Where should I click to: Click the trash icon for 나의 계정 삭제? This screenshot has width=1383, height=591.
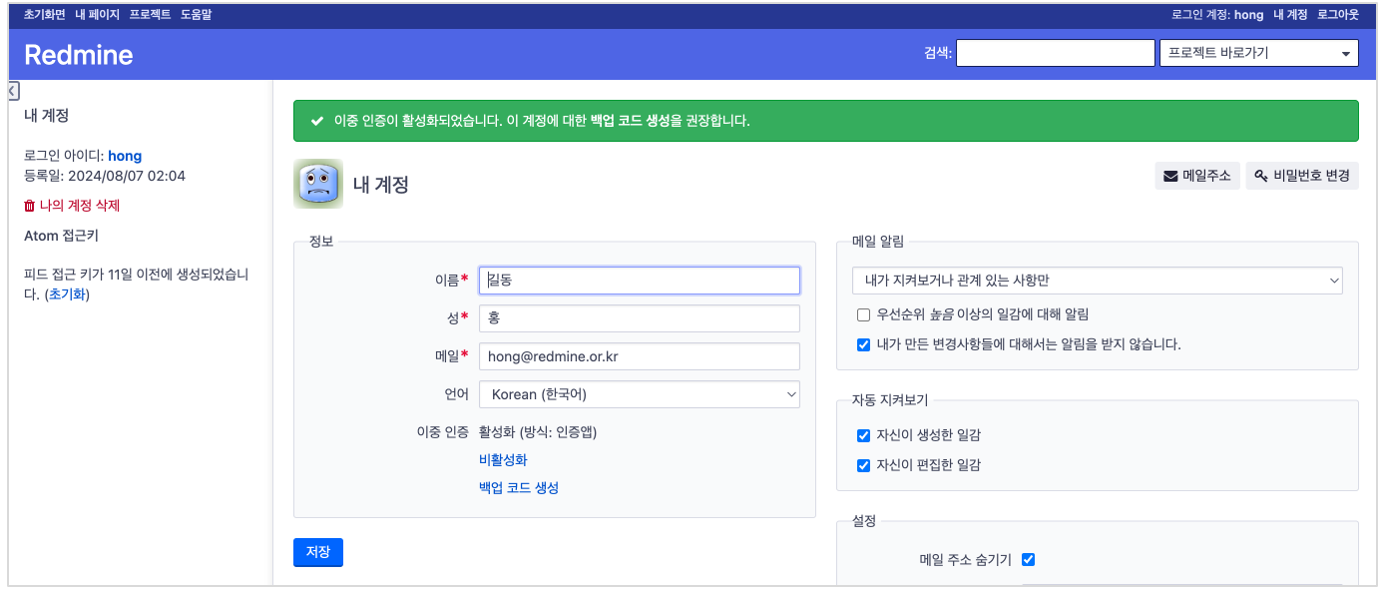pyautogui.click(x=29, y=206)
